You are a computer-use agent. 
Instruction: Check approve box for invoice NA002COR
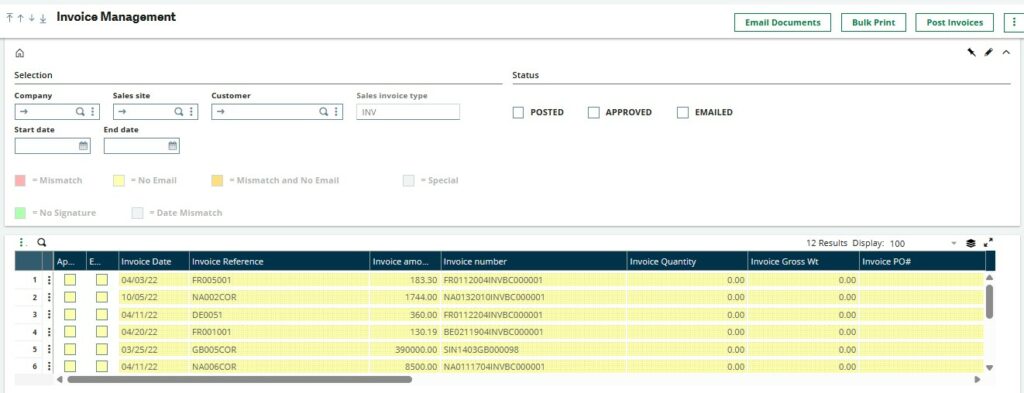tap(70, 297)
